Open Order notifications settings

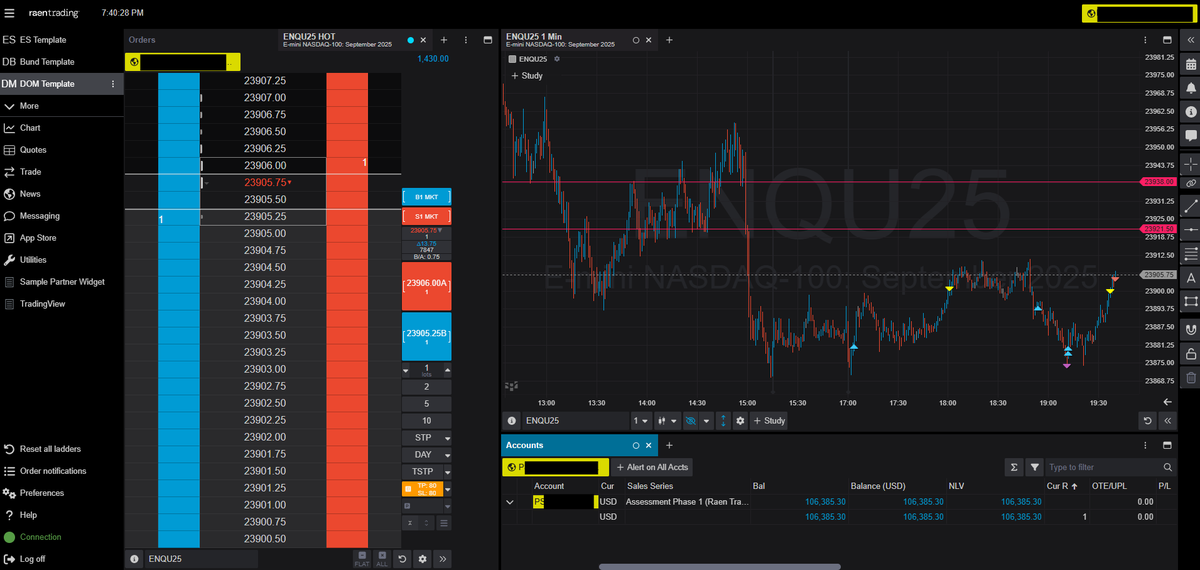(x=62, y=471)
